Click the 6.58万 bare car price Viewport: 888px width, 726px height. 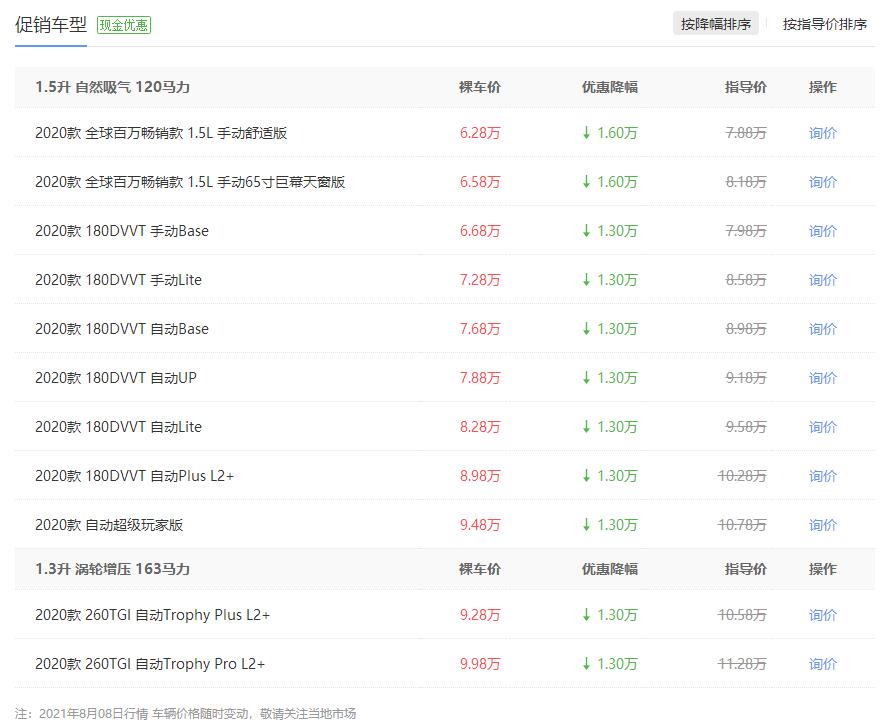(x=480, y=182)
